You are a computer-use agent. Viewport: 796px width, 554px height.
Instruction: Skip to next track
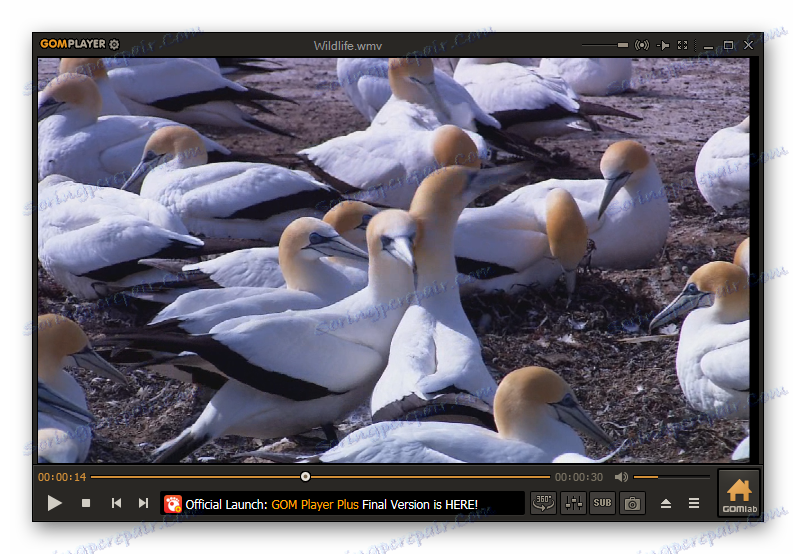click(x=144, y=503)
